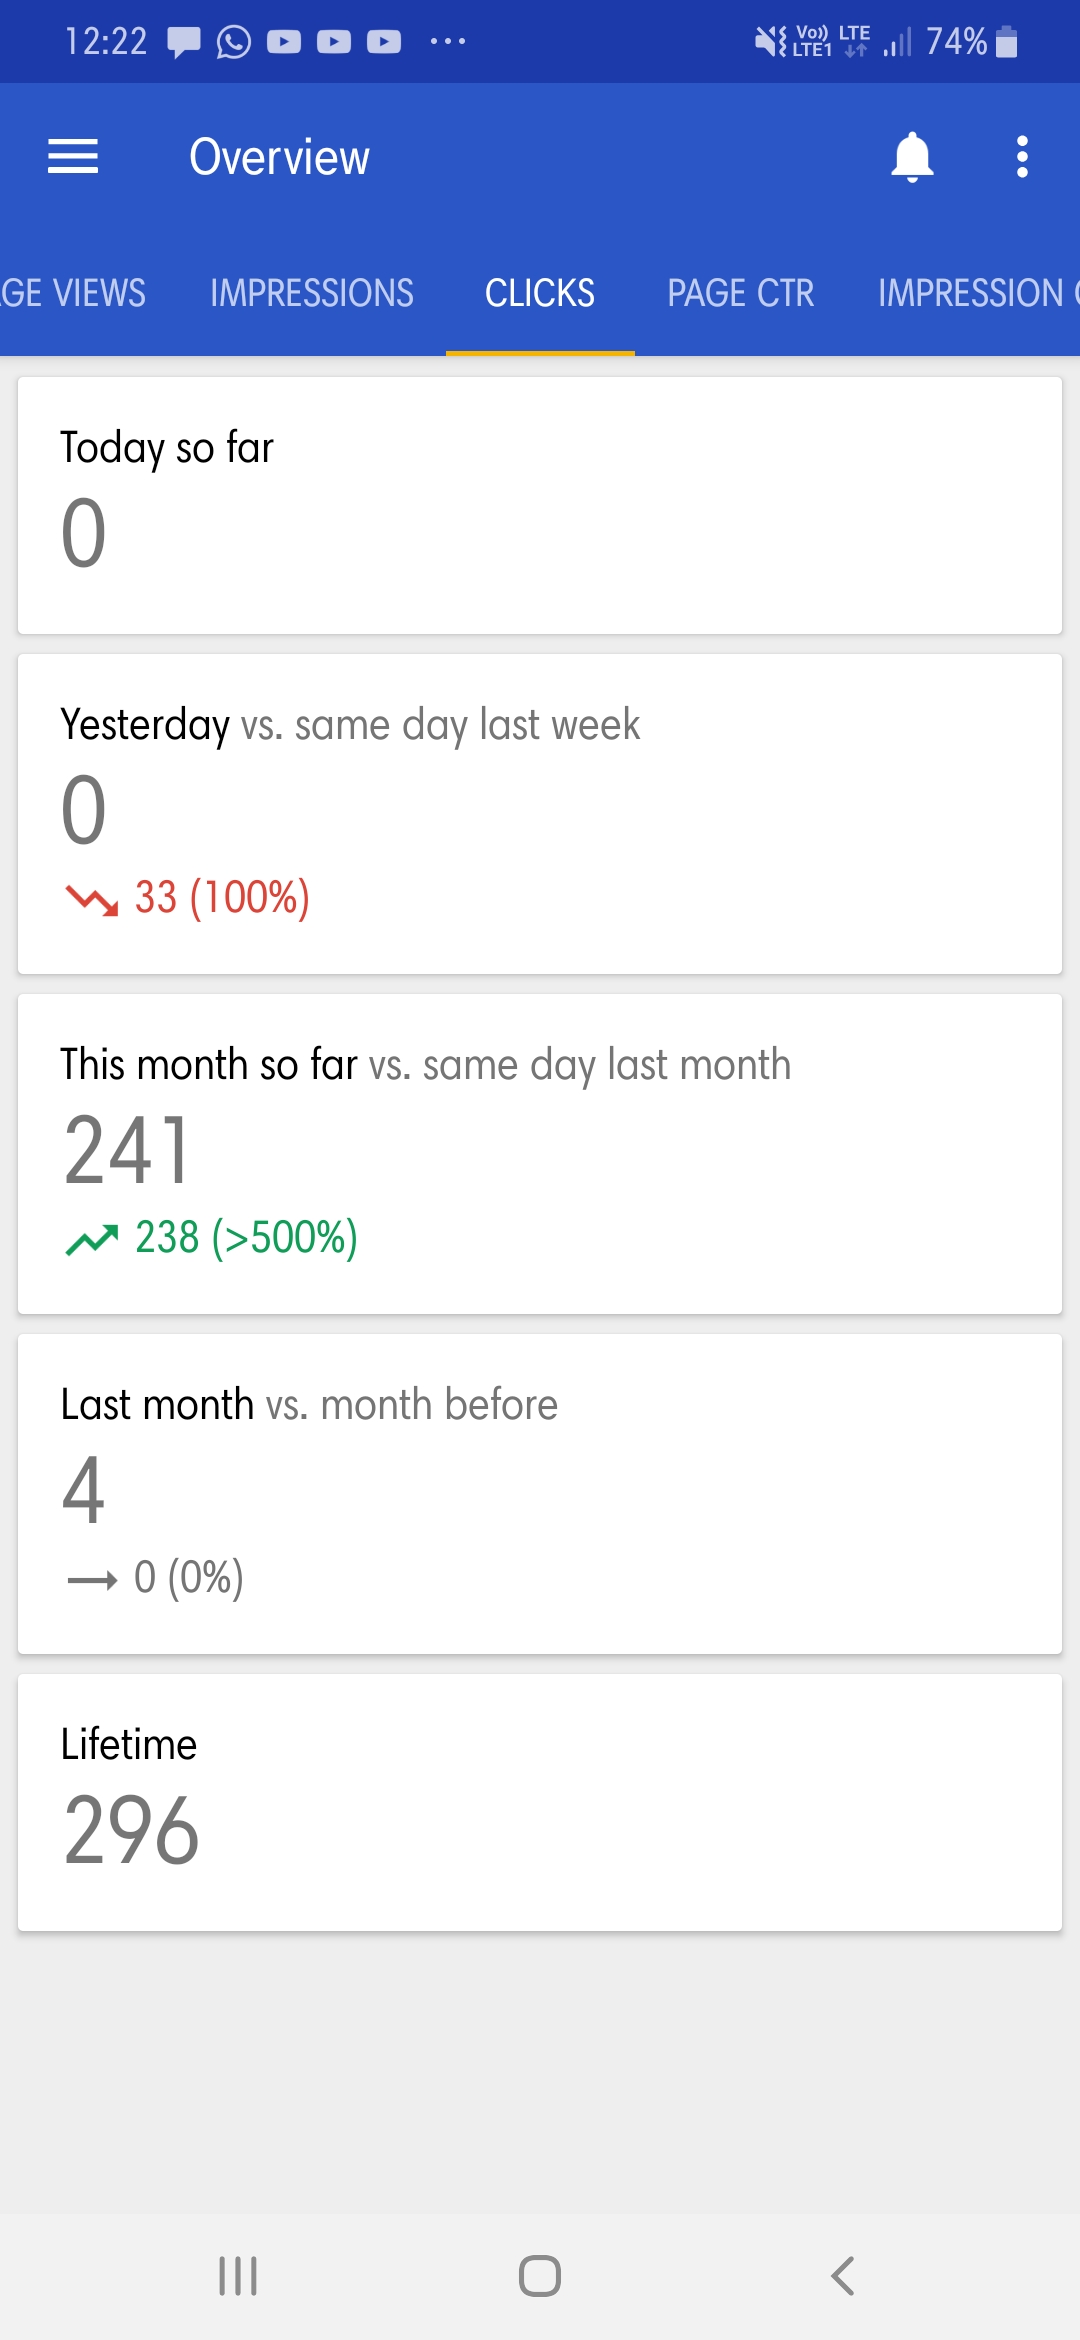
Task: Open the Page Views tab
Action: pyautogui.click(x=73, y=293)
